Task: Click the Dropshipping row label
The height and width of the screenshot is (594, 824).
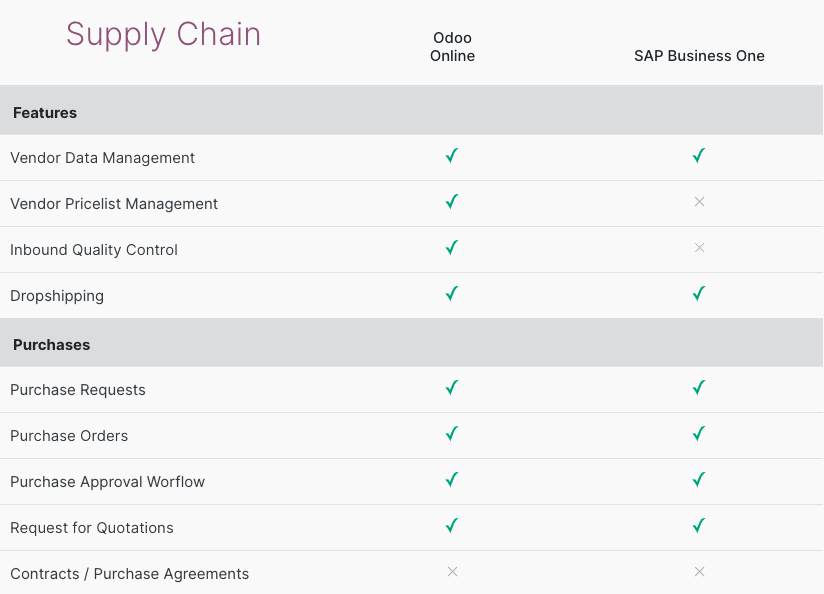Action: pyautogui.click(x=57, y=296)
